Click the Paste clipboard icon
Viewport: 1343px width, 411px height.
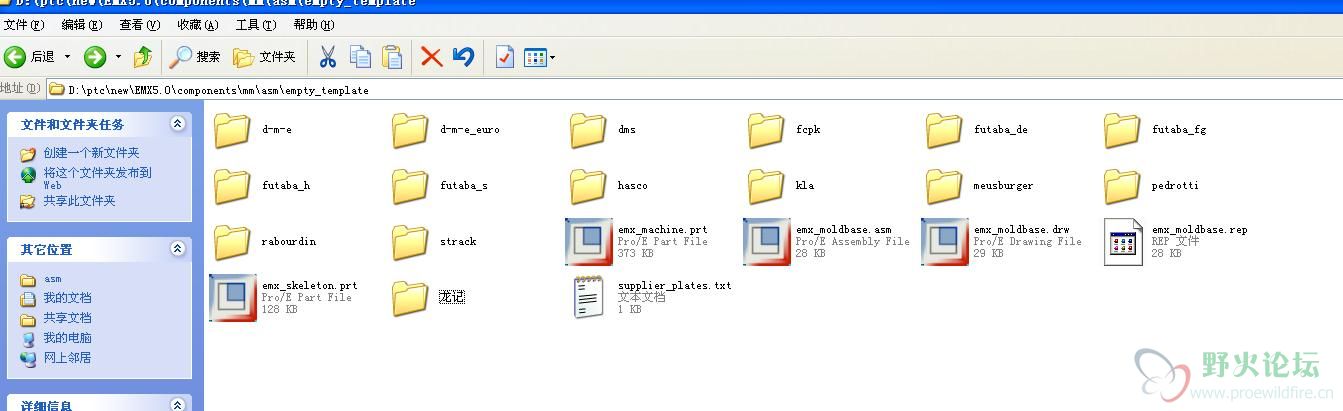392,57
